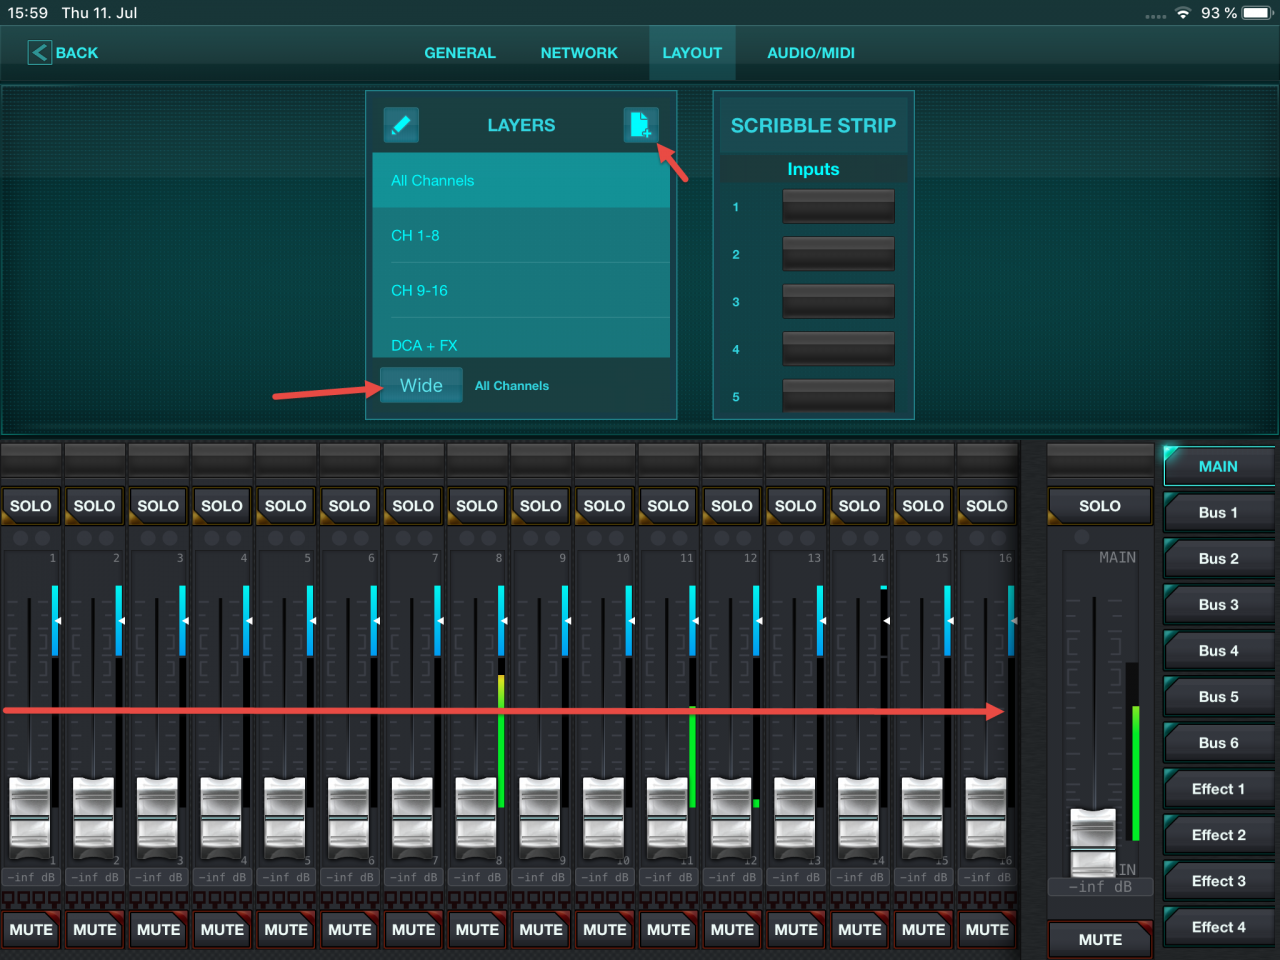Image resolution: width=1280 pixels, height=960 pixels.
Task: Solo channel 16
Action: click(986, 506)
